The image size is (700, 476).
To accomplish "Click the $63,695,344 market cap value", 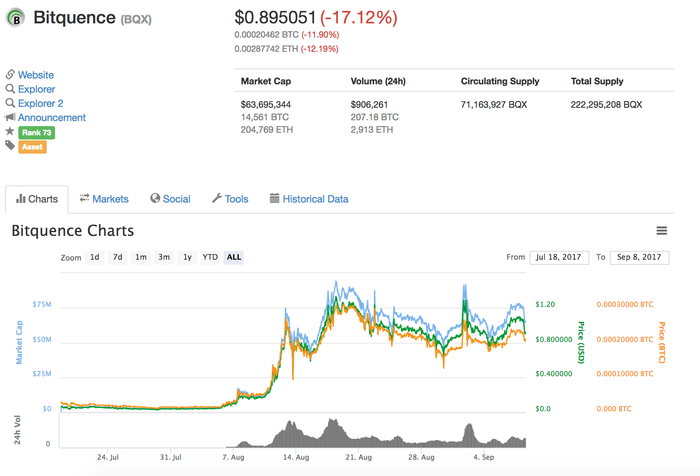I will (x=266, y=104).
